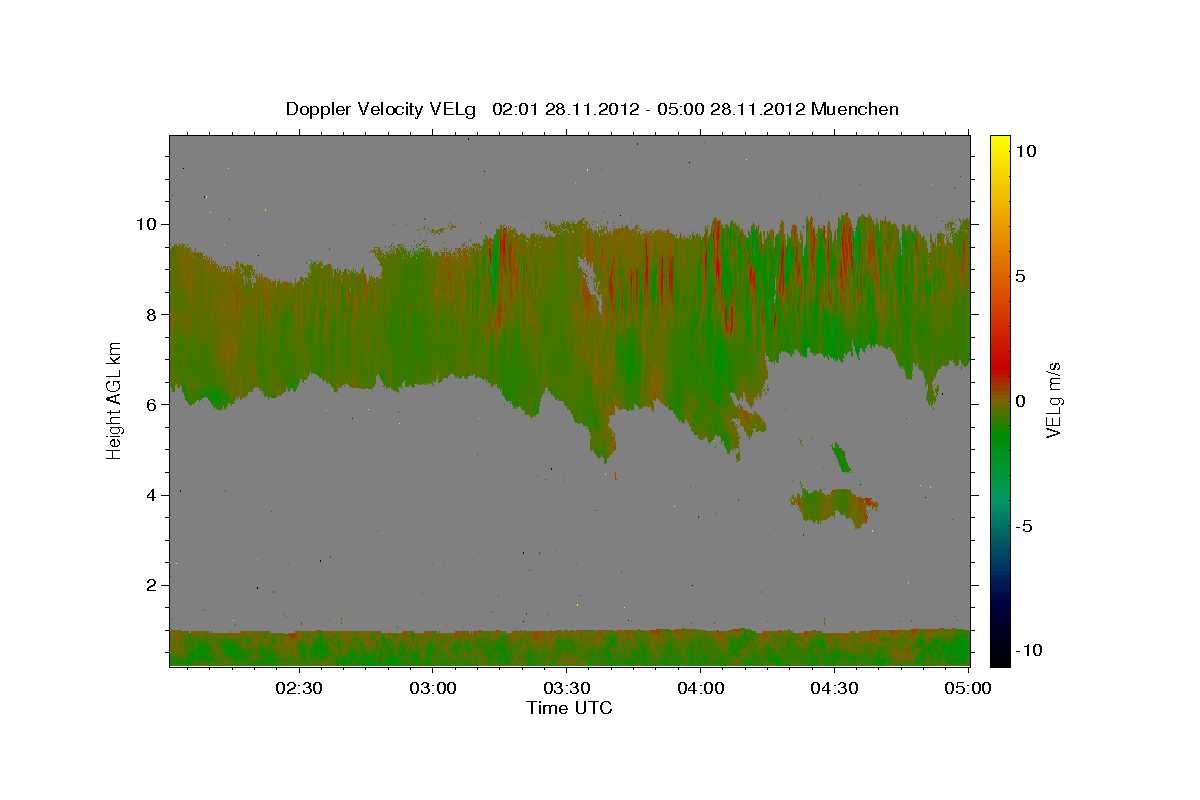
Task: Click the plot title 'Doppler Velocity VELg'
Action: coord(381,109)
